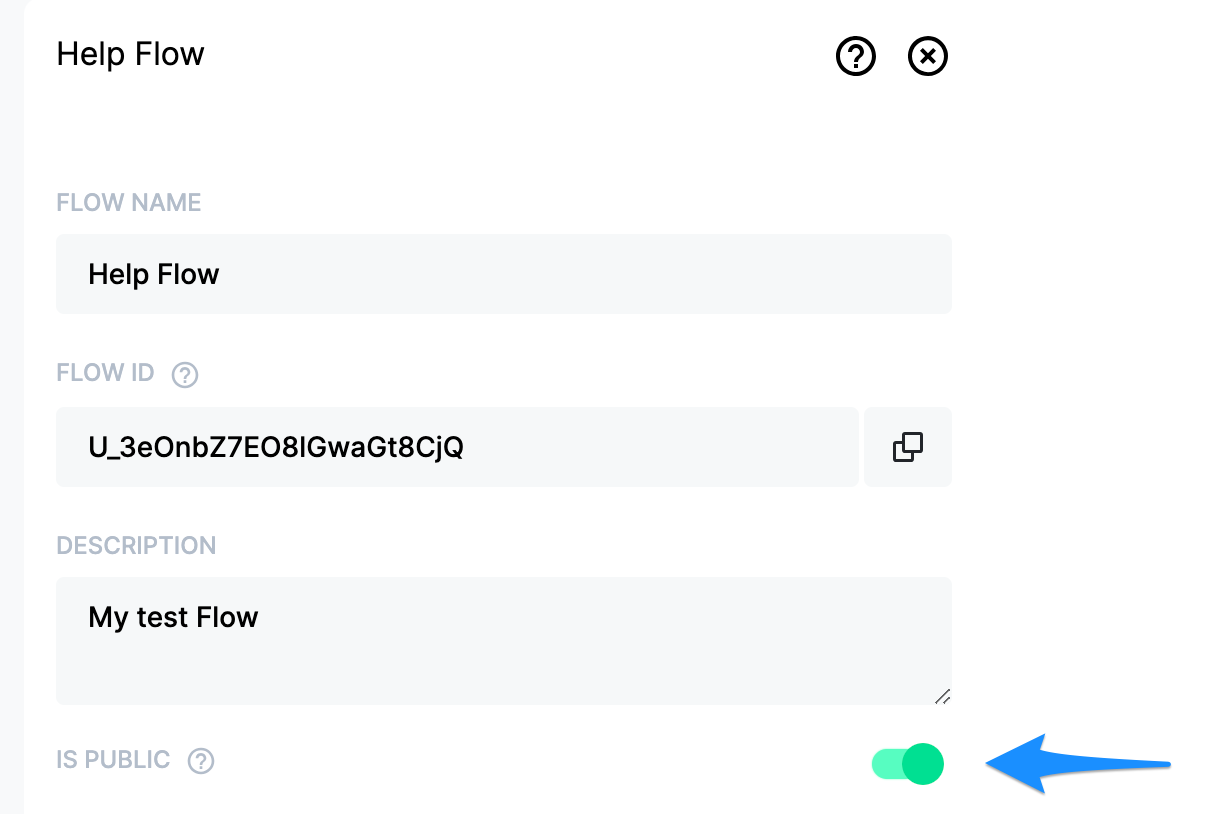The height and width of the screenshot is (814, 1212).
Task: Click the 'Help Flow' panel title
Action: point(131,54)
